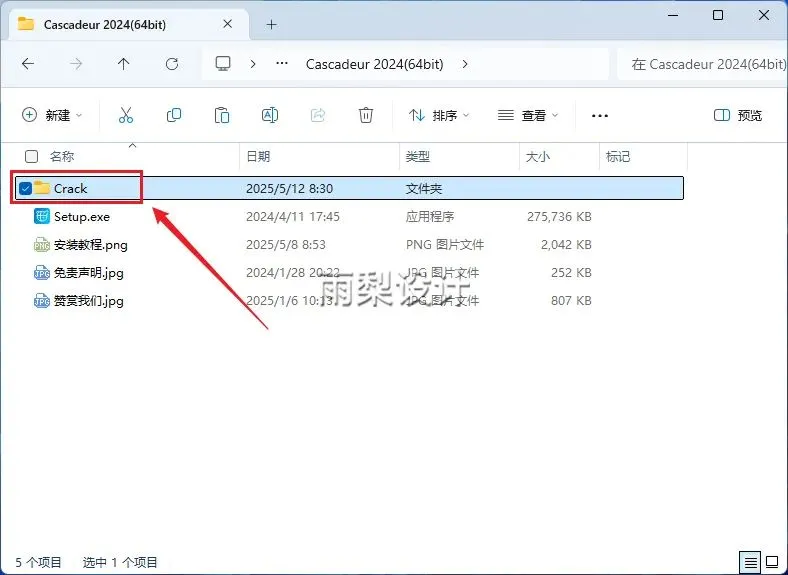Click the 安装教程.png file icon

click(42, 245)
